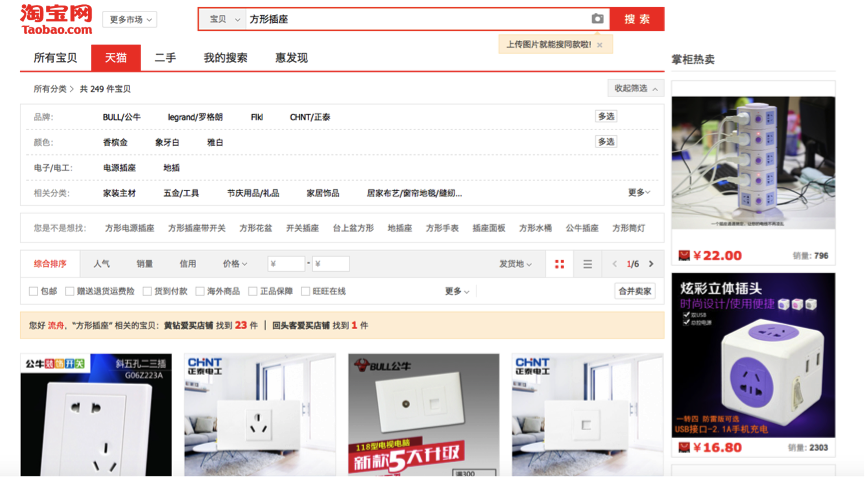865x477 pixels.
Task: Check the 海外商品 checkbox
Action: [200, 291]
